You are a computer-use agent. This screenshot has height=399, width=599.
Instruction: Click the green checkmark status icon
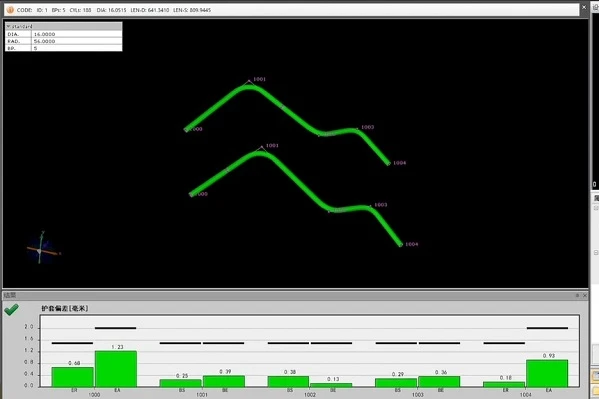pos(11,309)
